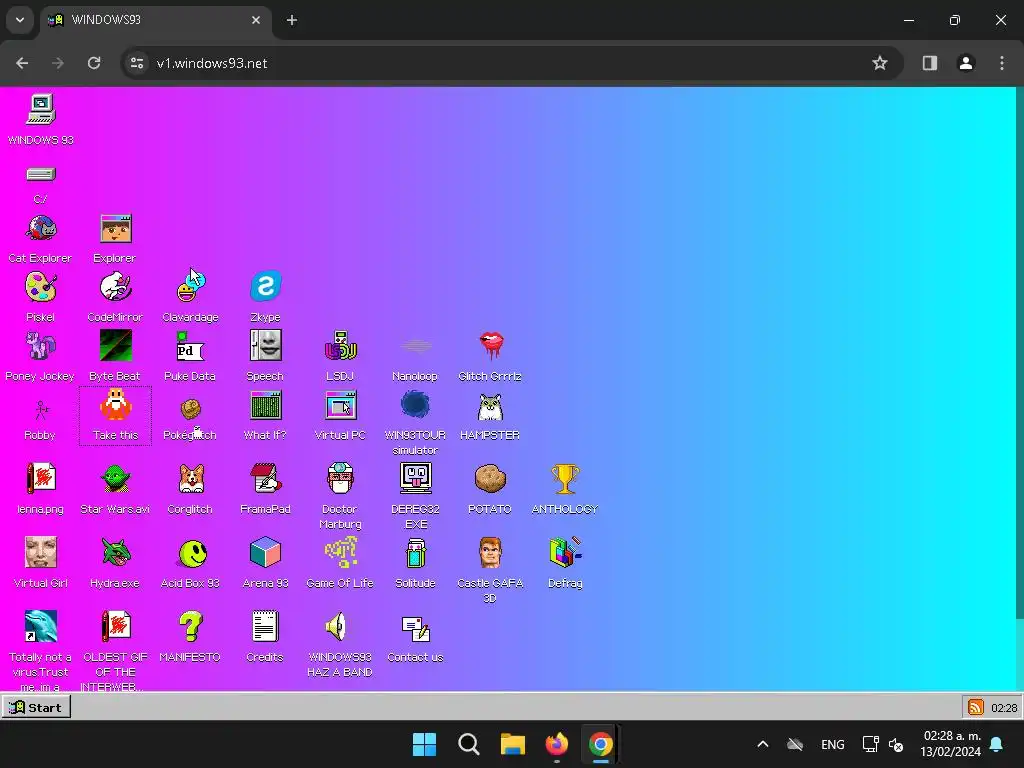The image size is (1024, 768).
Task: Bookmark this page with the star
Action: 880,63
